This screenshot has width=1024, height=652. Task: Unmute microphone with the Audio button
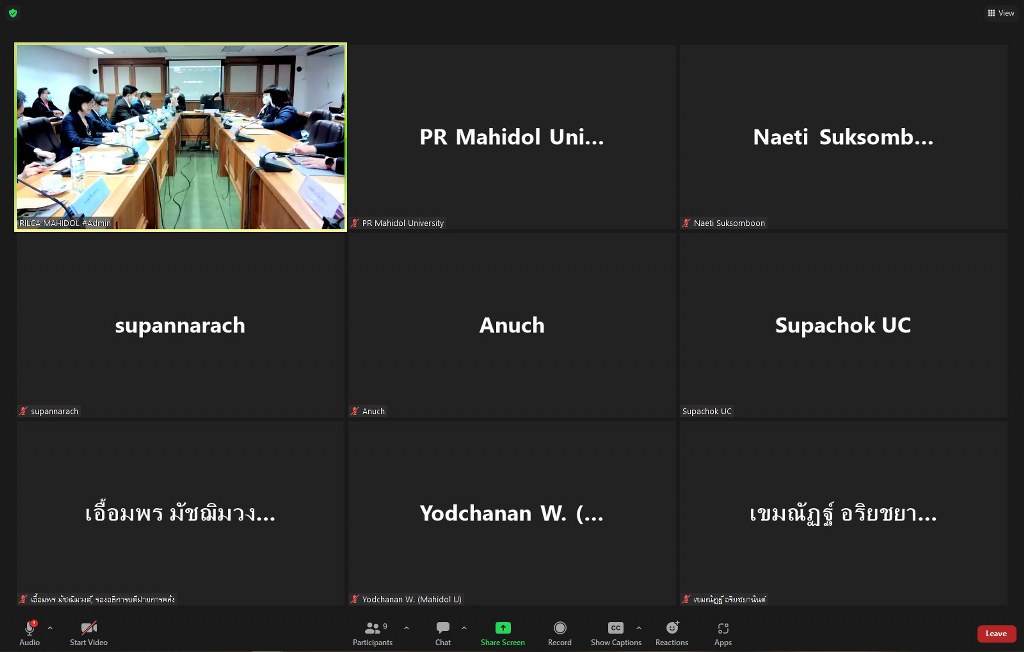[30, 629]
